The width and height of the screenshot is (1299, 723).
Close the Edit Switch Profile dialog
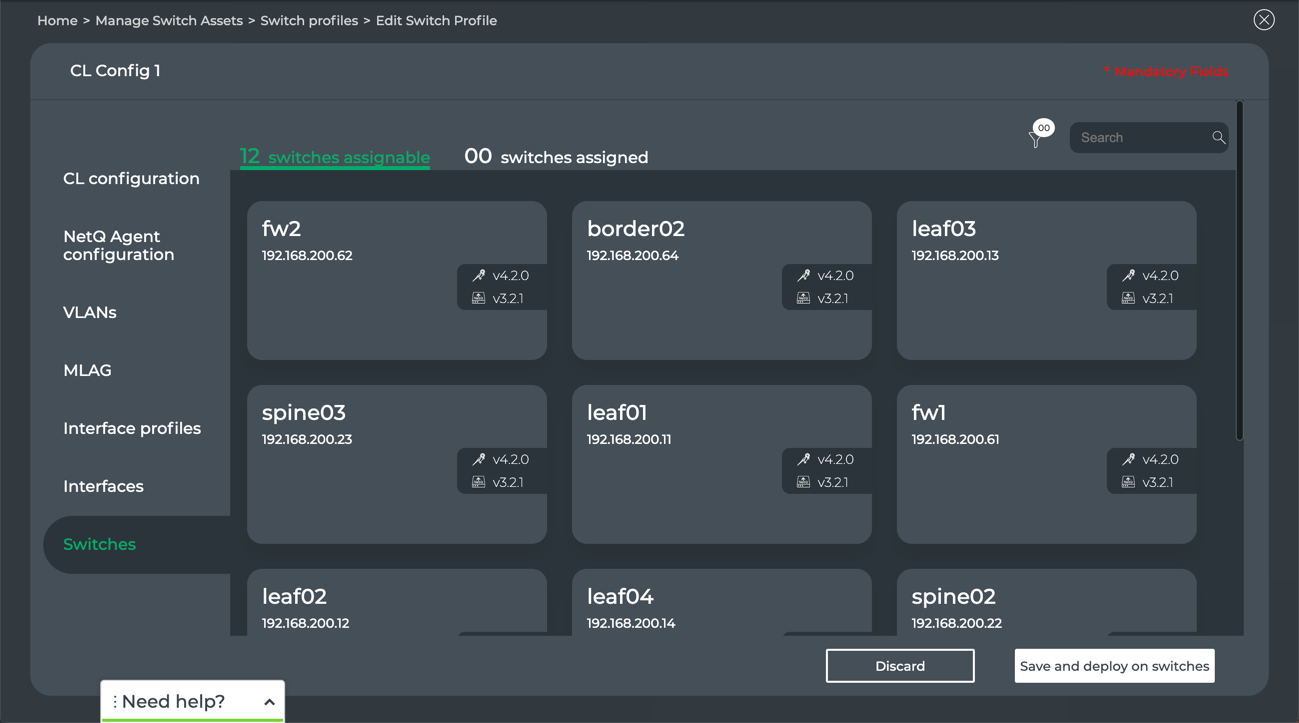(1264, 20)
